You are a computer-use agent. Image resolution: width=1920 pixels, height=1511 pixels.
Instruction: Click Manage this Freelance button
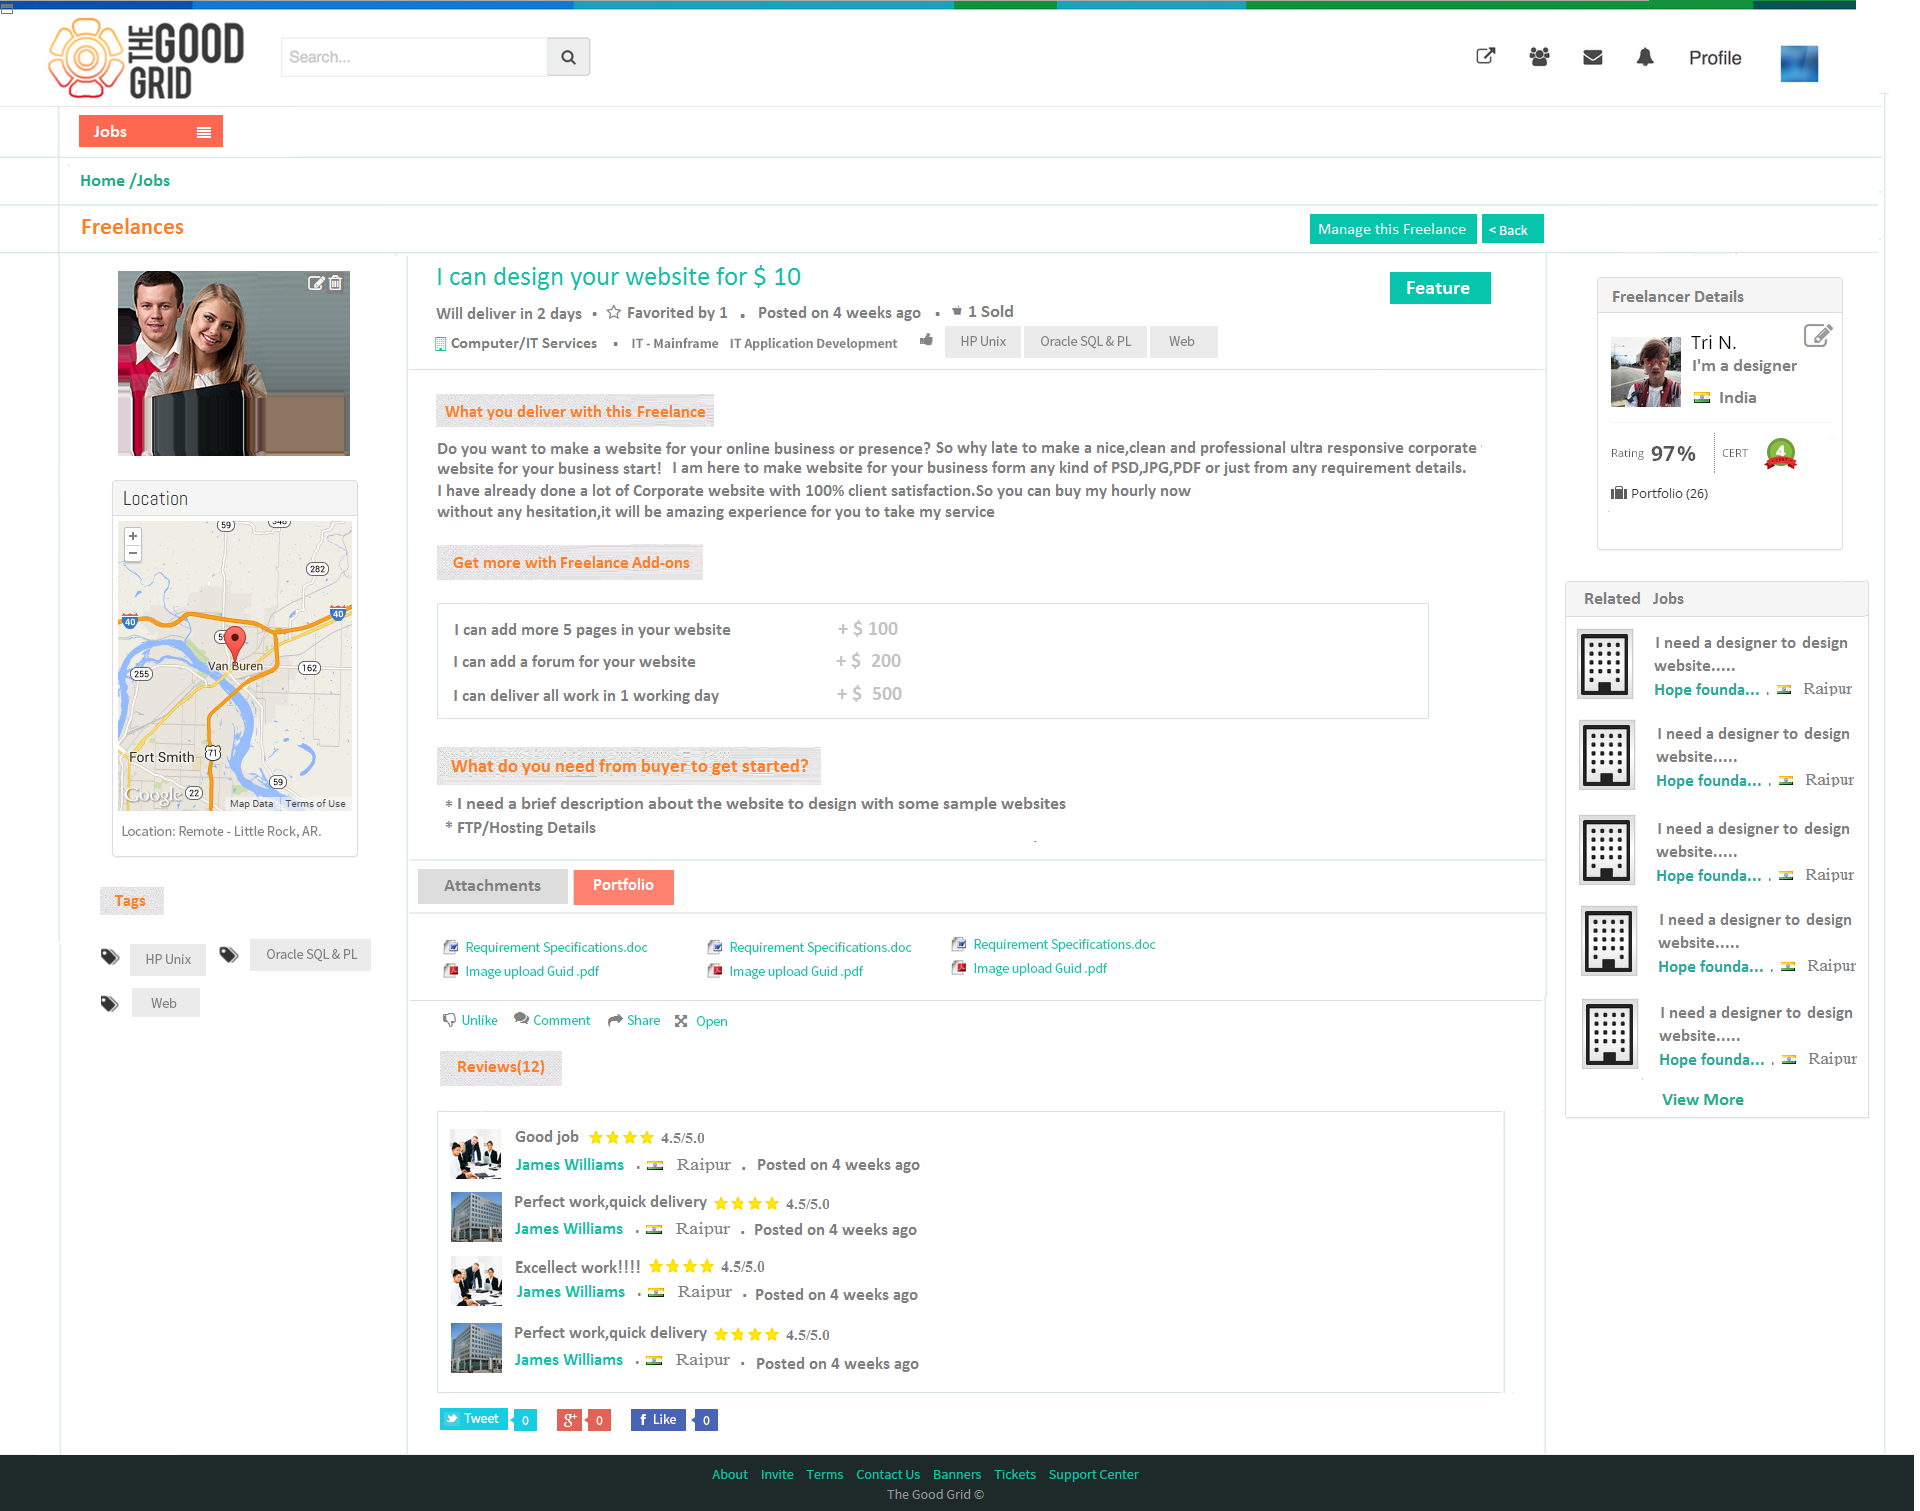pyautogui.click(x=1392, y=229)
